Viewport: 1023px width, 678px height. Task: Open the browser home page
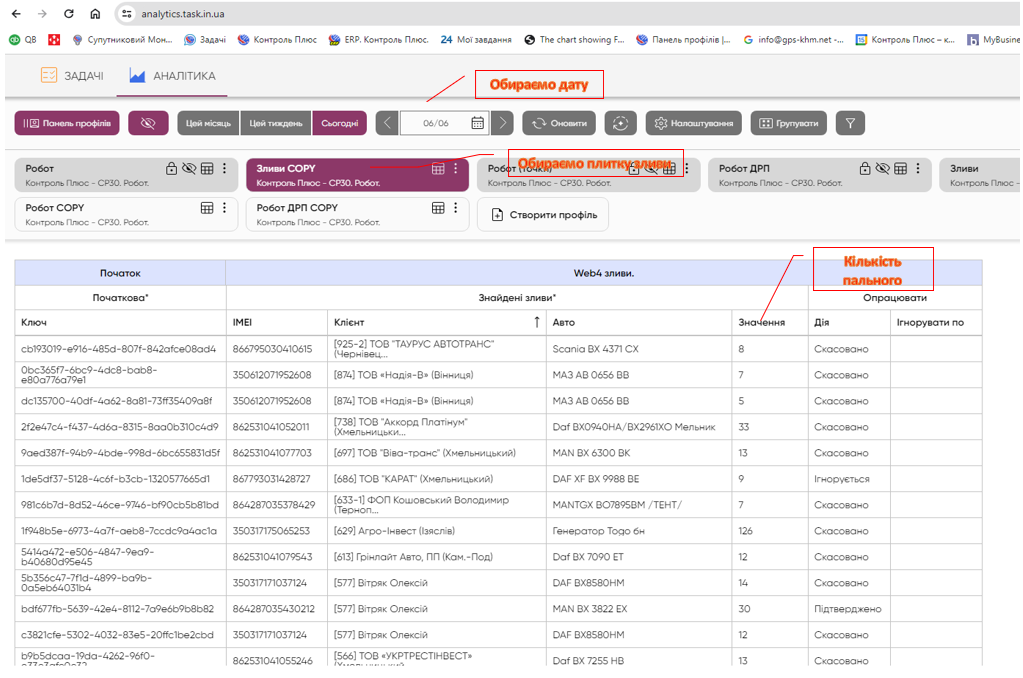(x=95, y=14)
